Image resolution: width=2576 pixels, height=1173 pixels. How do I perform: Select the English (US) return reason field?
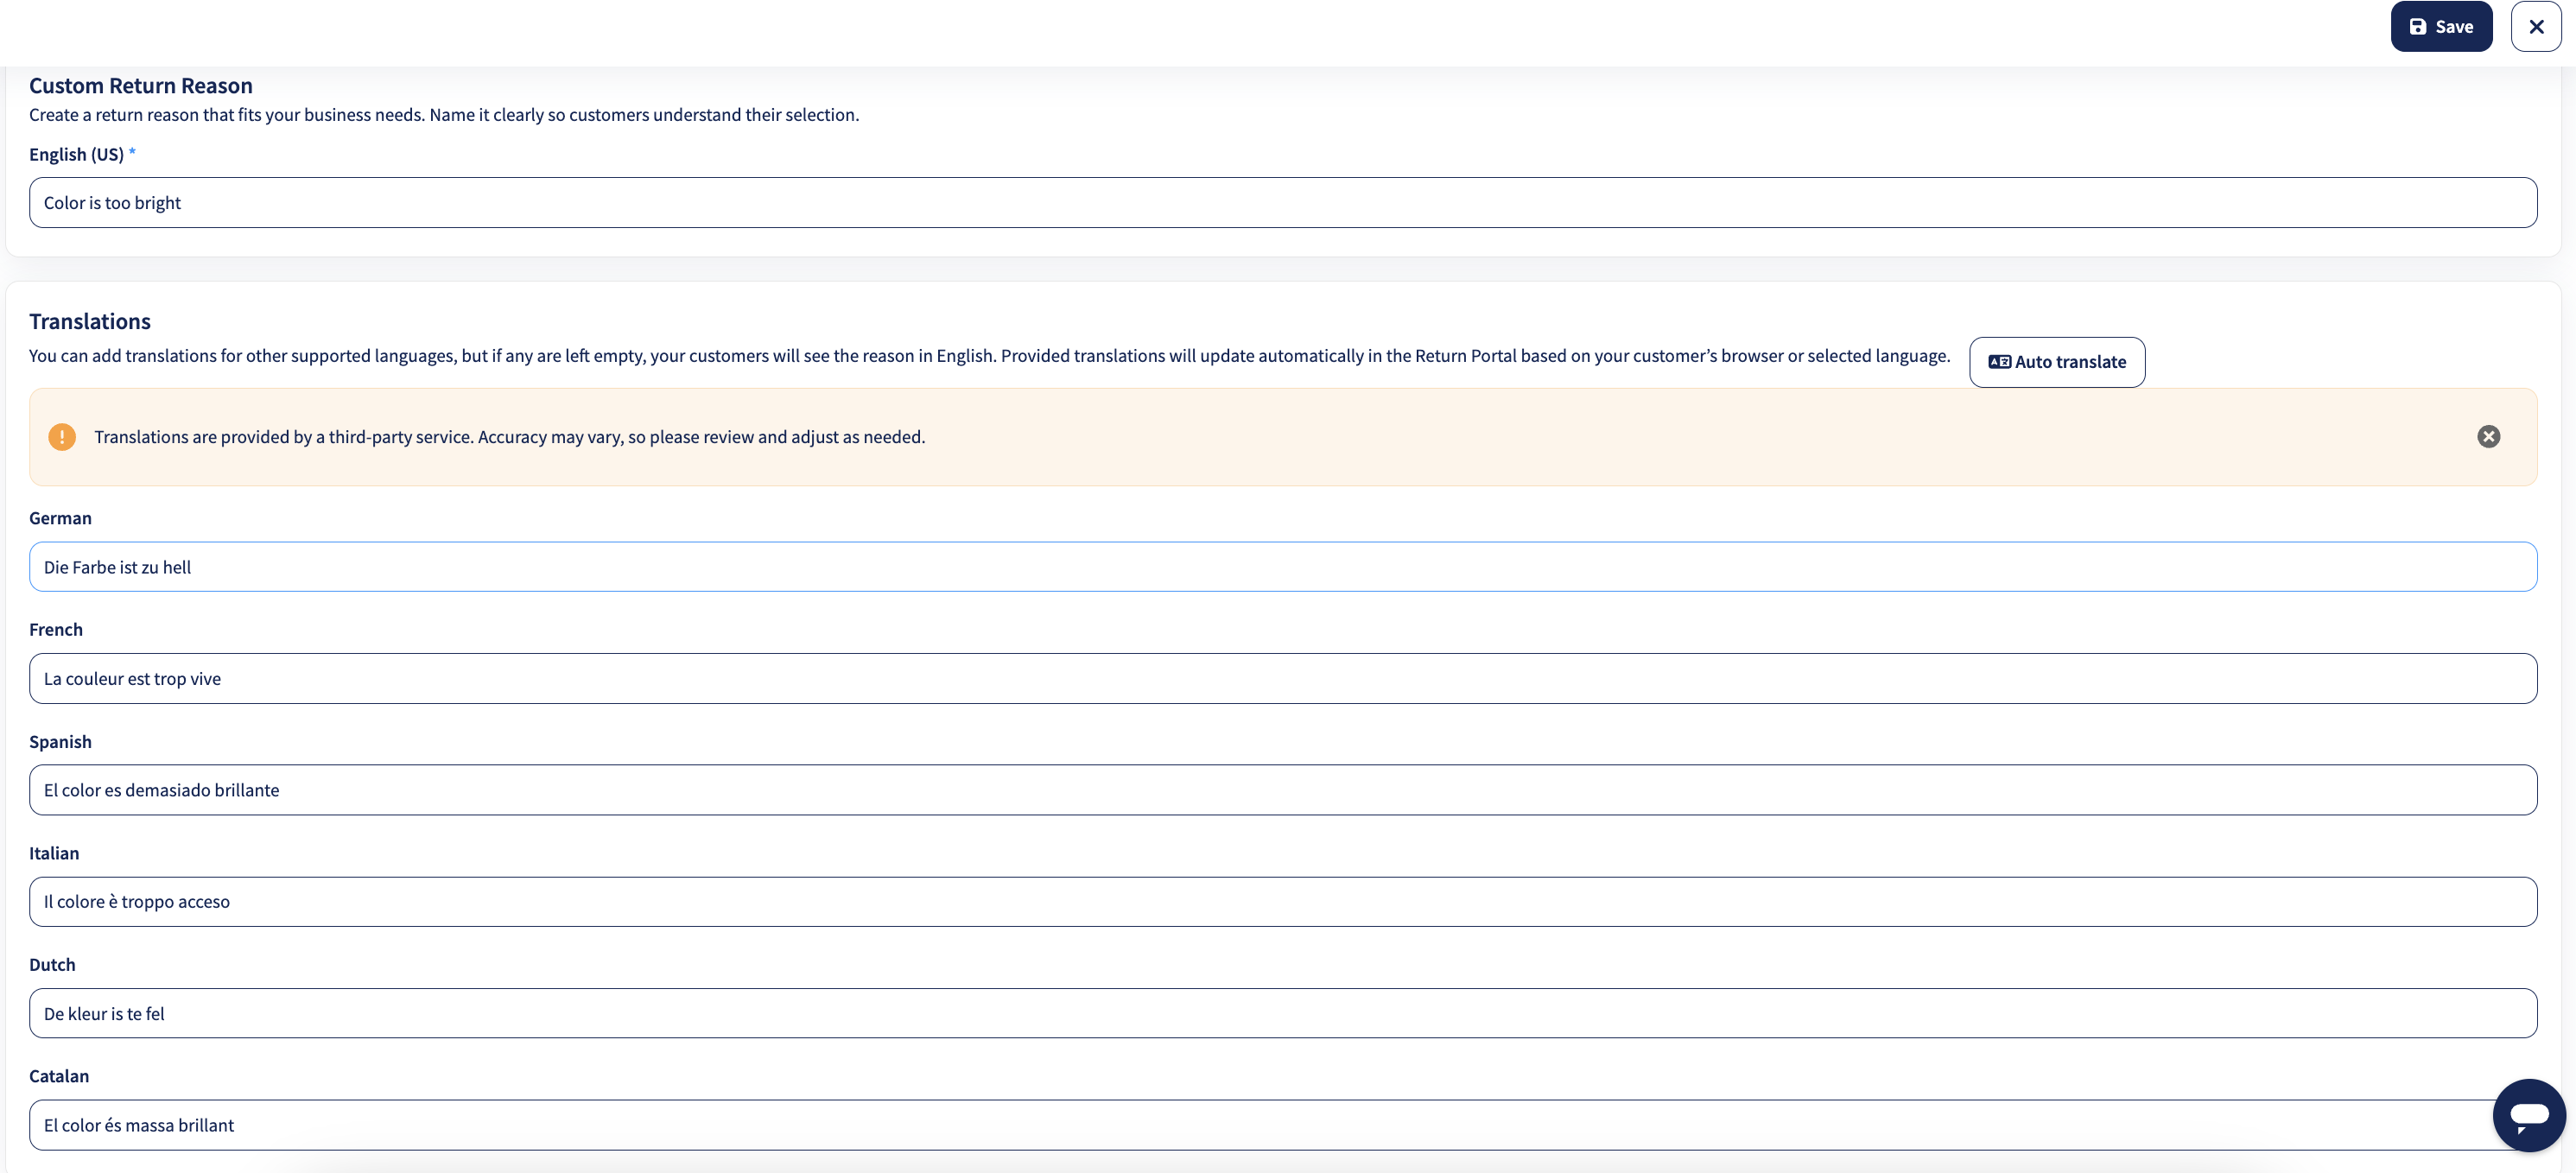click(1282, 202)
